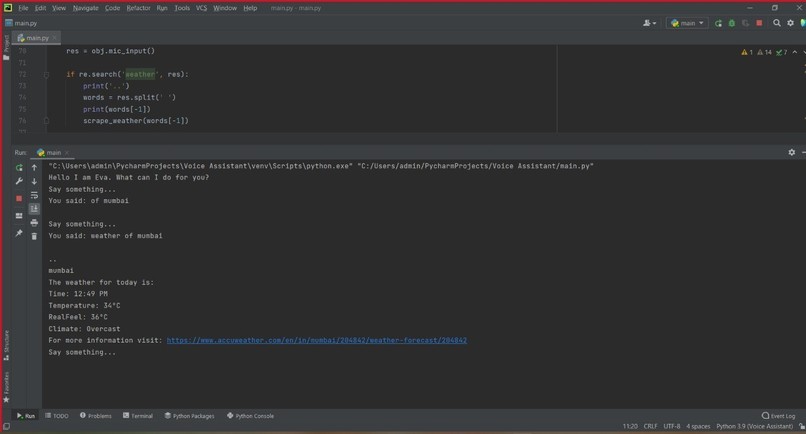Collapse the if block at line 72
Viewport: 806px width, 434px height.
[46, 75]
